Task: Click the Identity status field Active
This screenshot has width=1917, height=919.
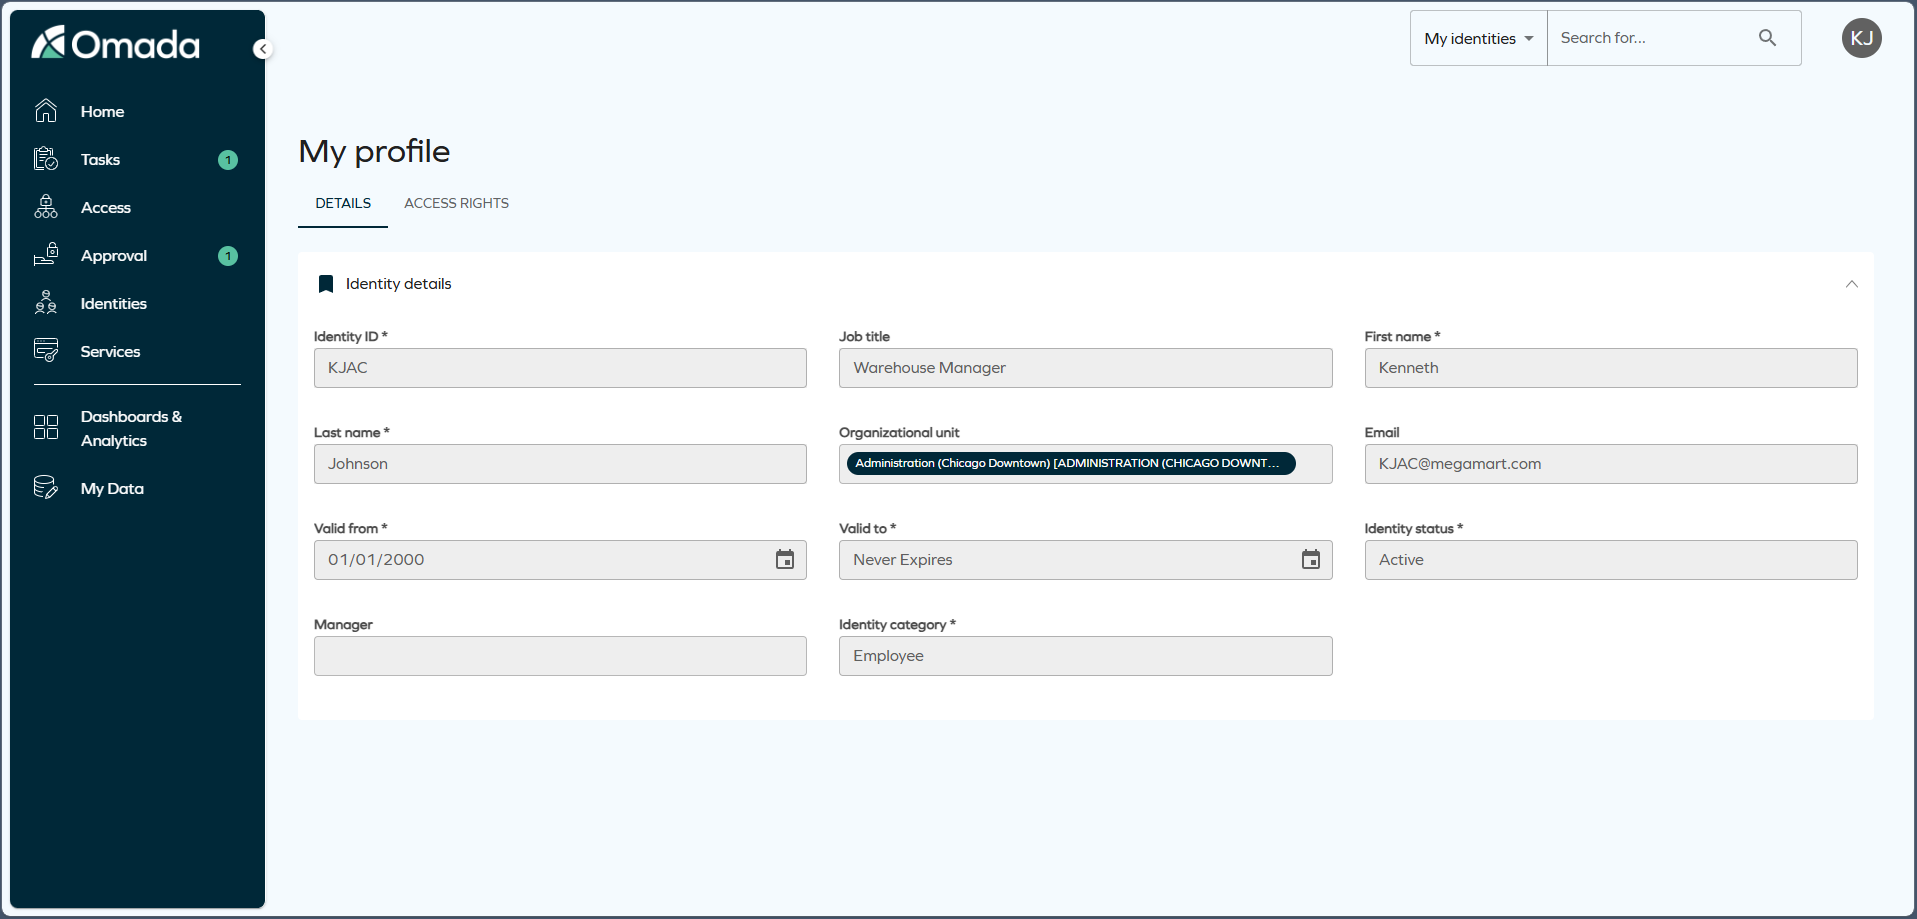Action: pos(1611,560)
